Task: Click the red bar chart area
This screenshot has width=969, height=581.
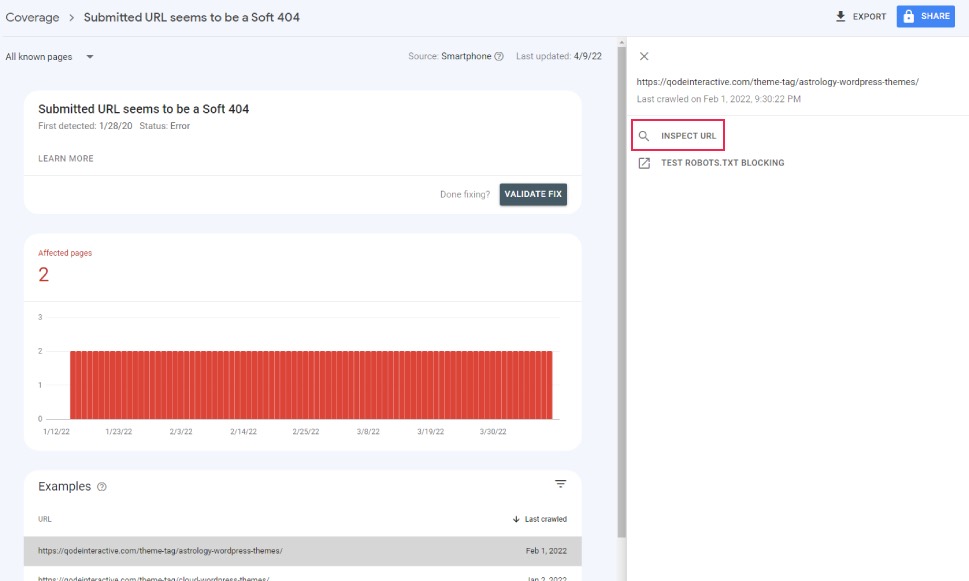Action: pos(310,385)
